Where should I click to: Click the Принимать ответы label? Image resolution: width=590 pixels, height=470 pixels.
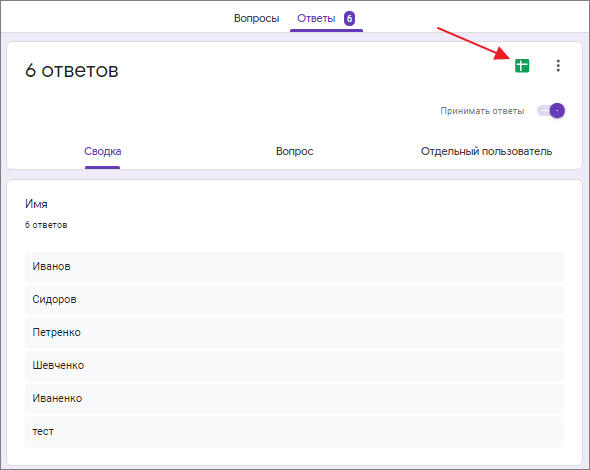482,111
